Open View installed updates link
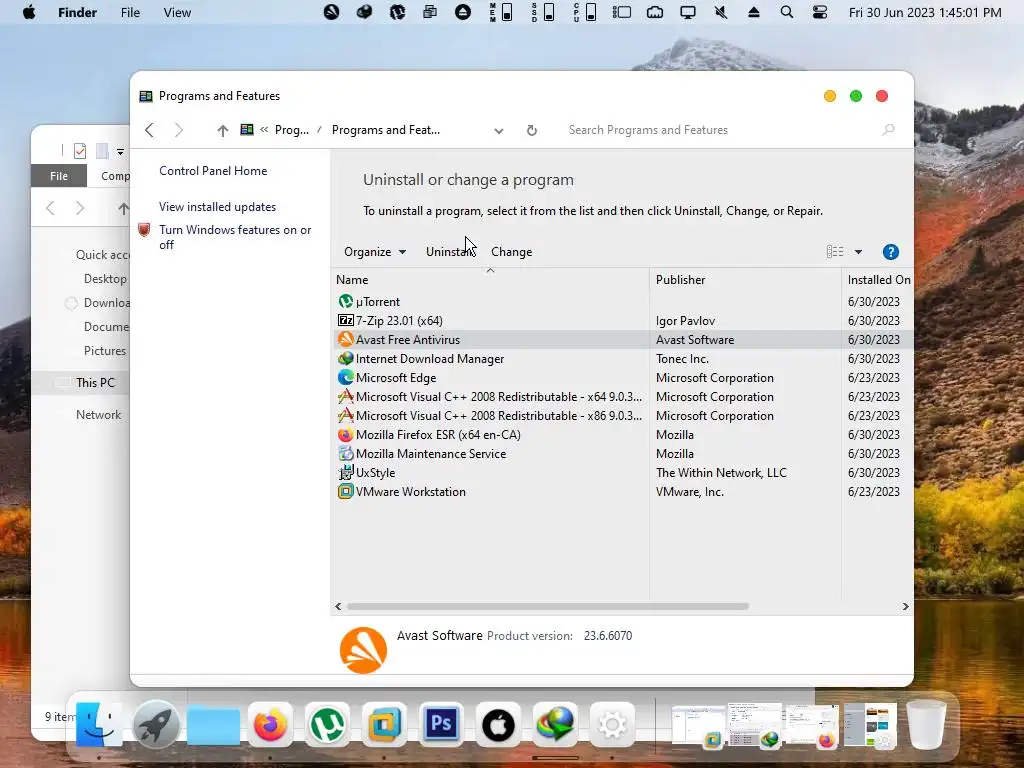 [217, 207]
